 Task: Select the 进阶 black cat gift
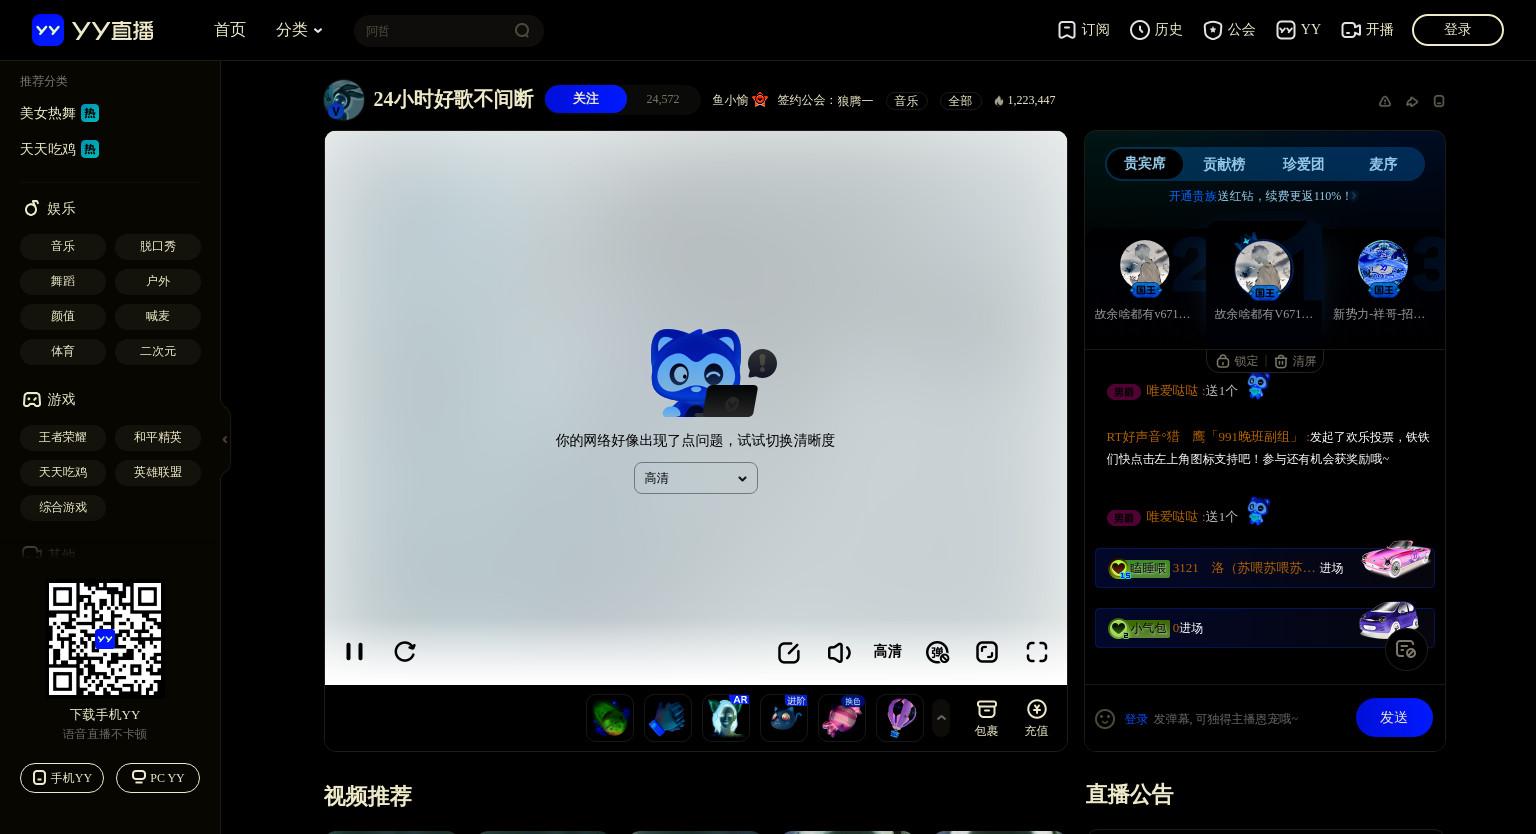[784, 718]
